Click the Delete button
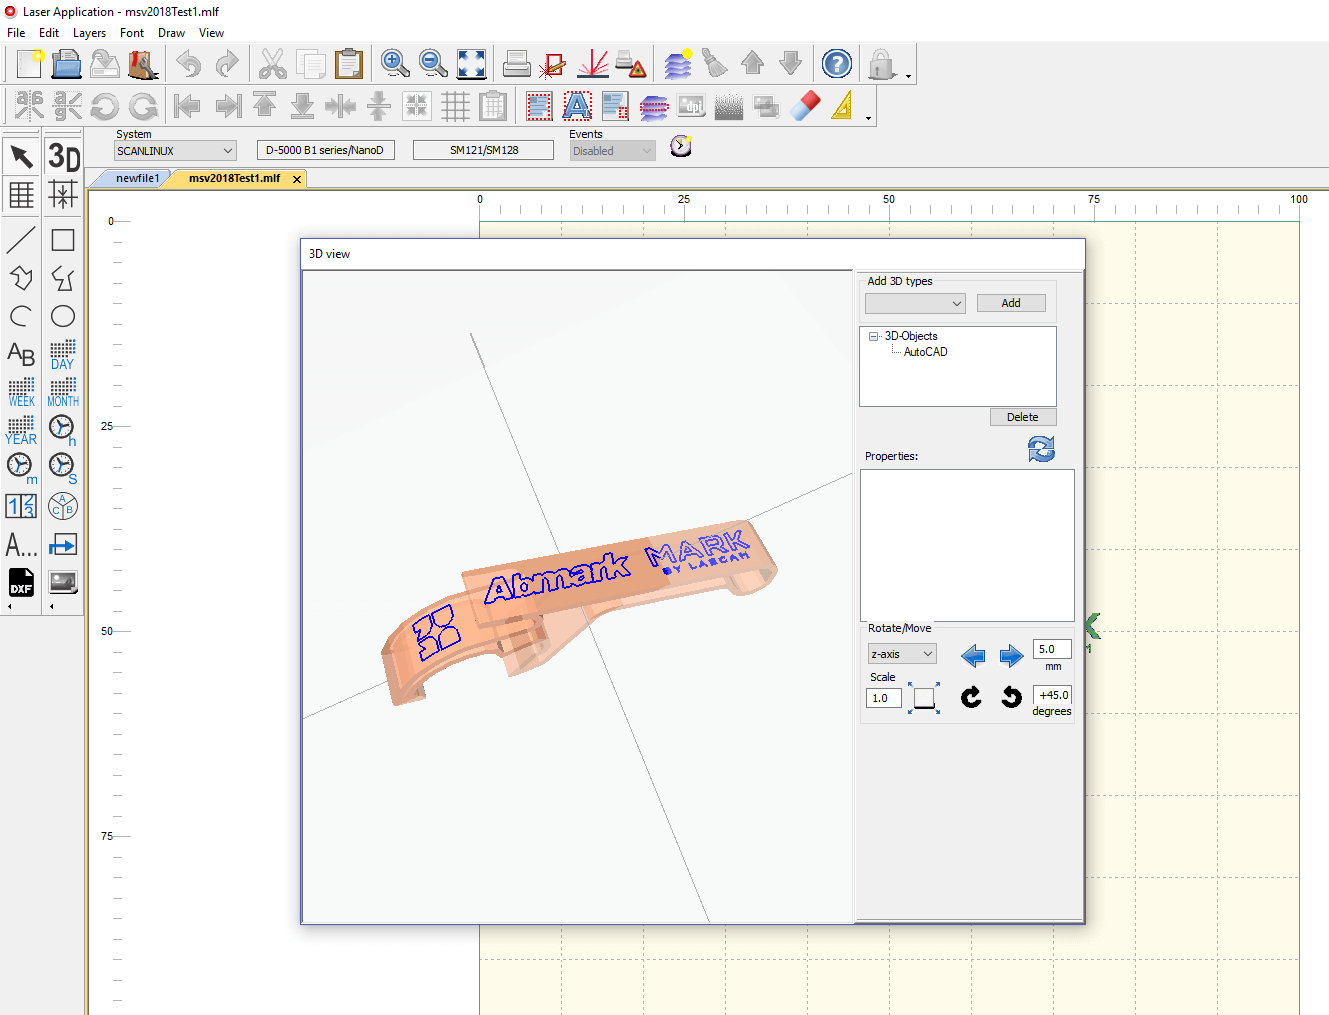The height and width of the screenshot is (1015, 1329). coord(1022,417)
